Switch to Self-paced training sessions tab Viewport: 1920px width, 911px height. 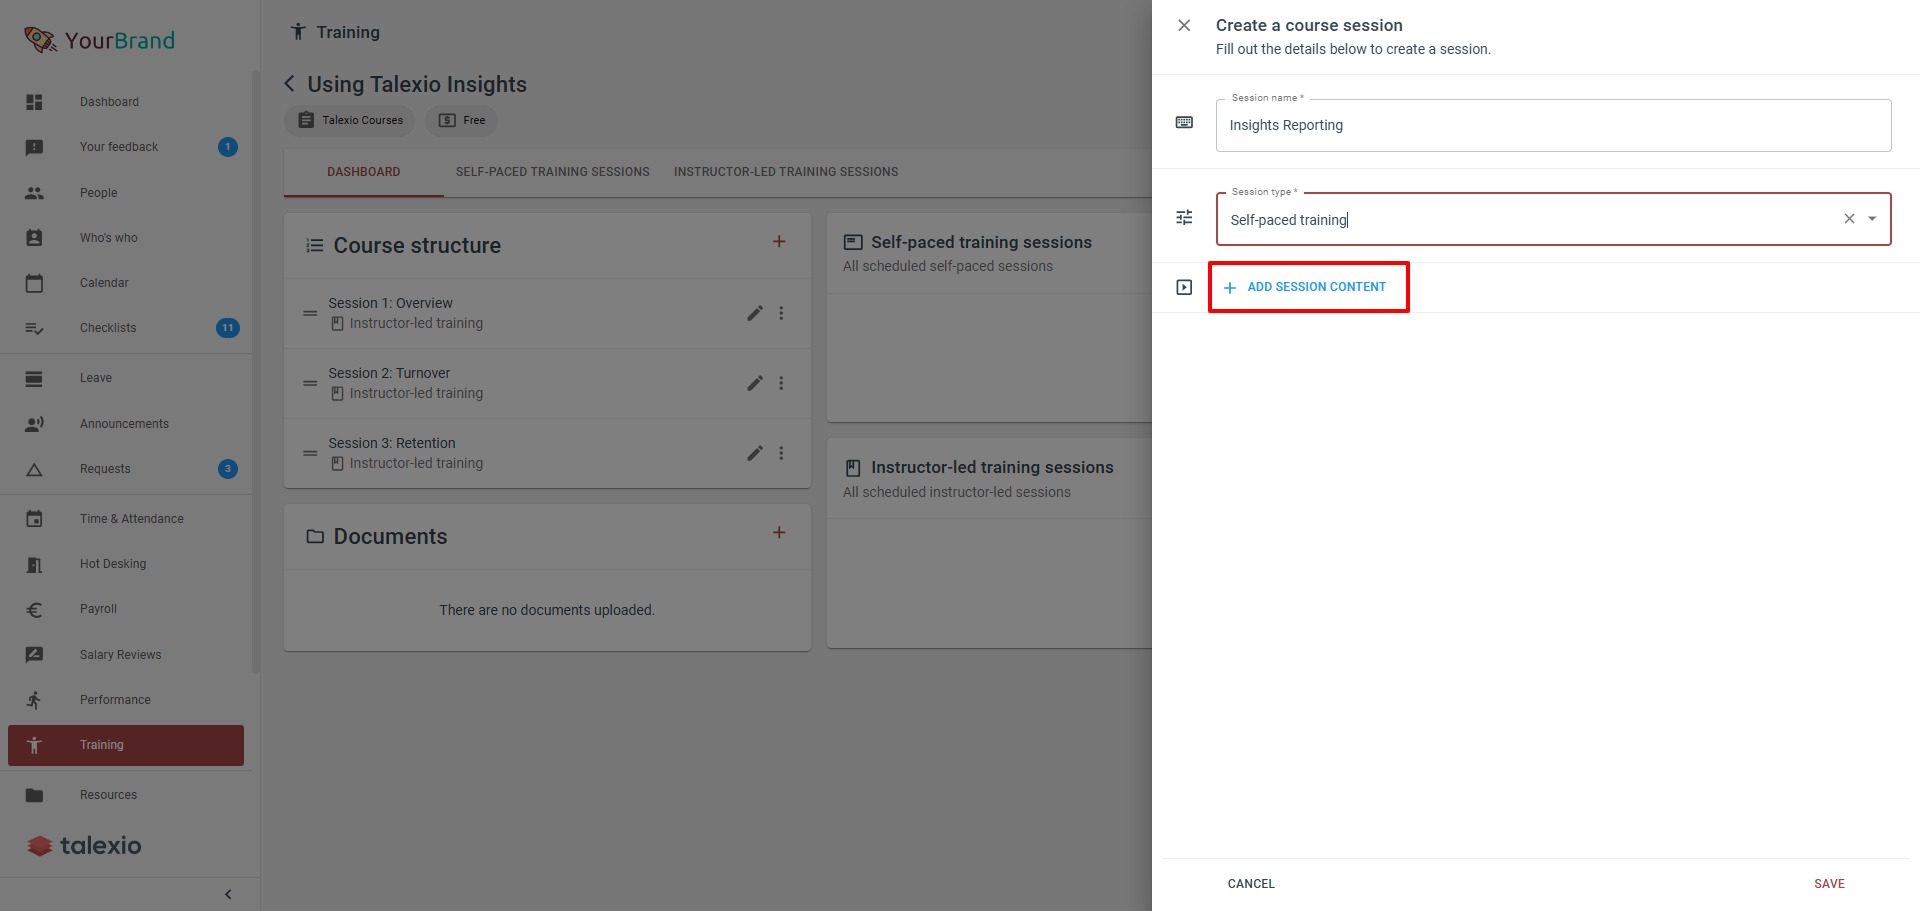(553, 172)
